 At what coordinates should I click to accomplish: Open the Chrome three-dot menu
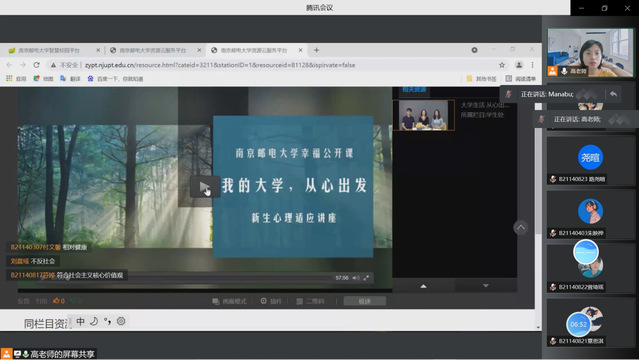click(x=532, y=65)
